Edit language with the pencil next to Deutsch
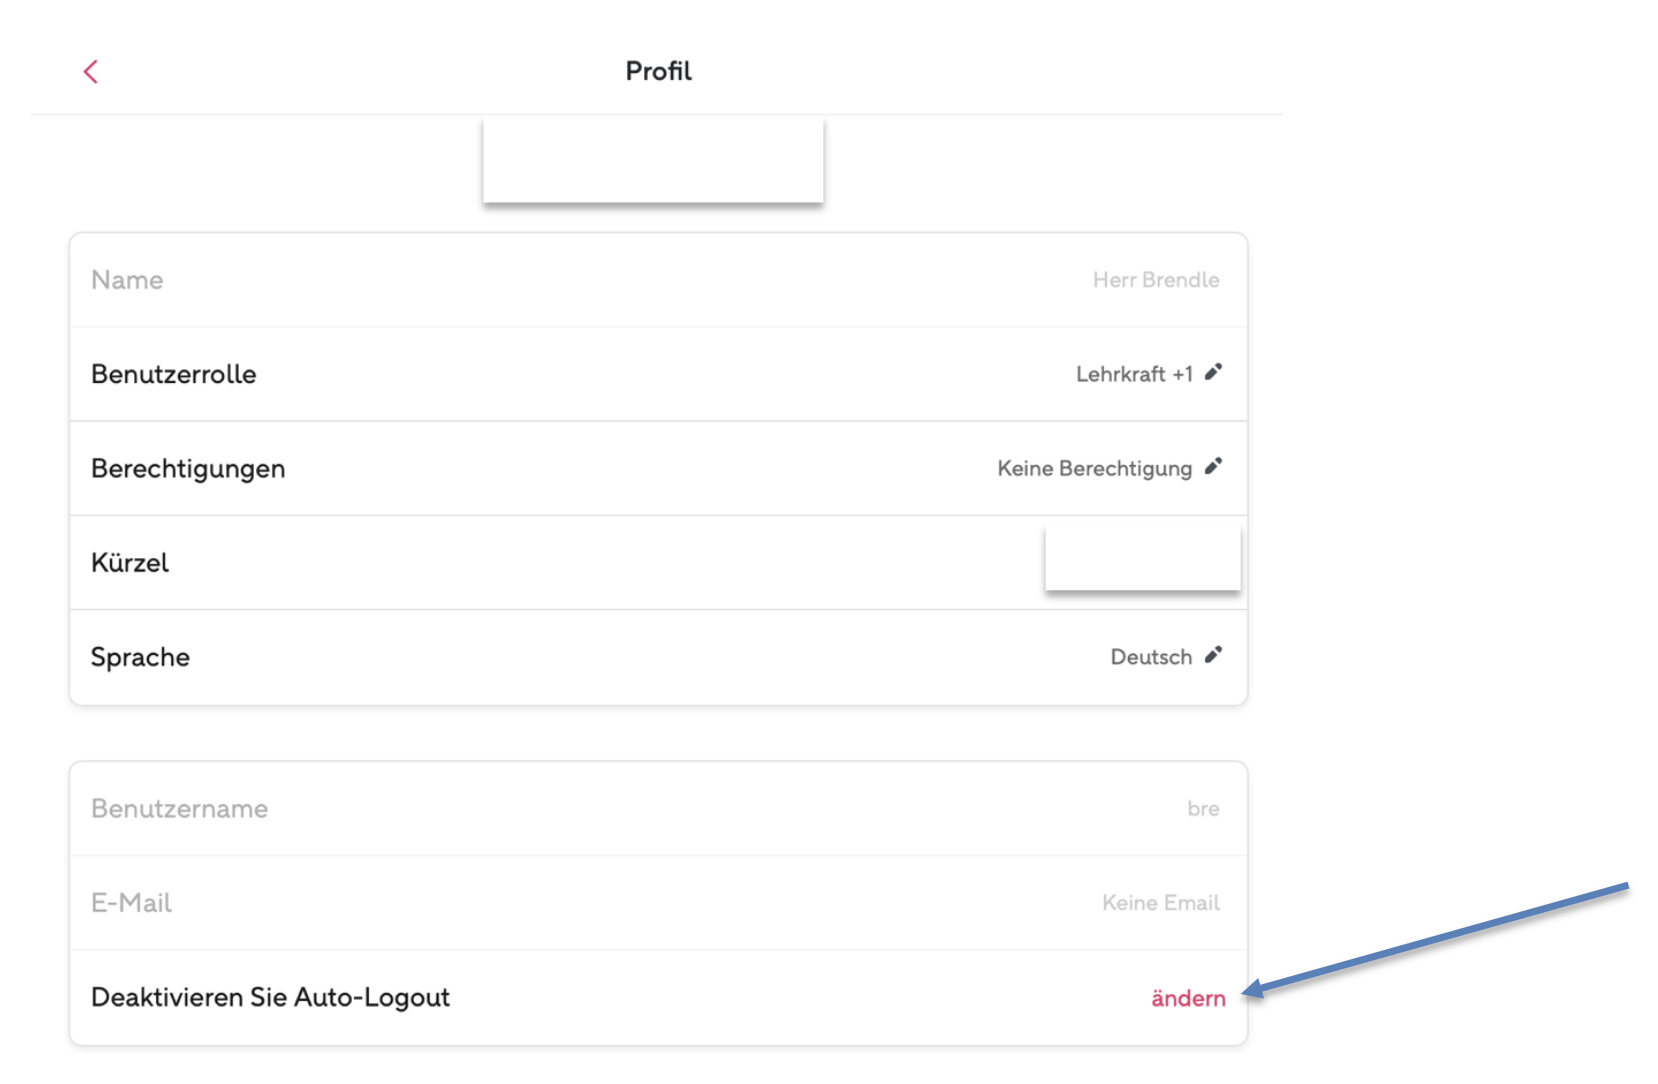This screenshot has width=1658, height=1084. 1213,656
